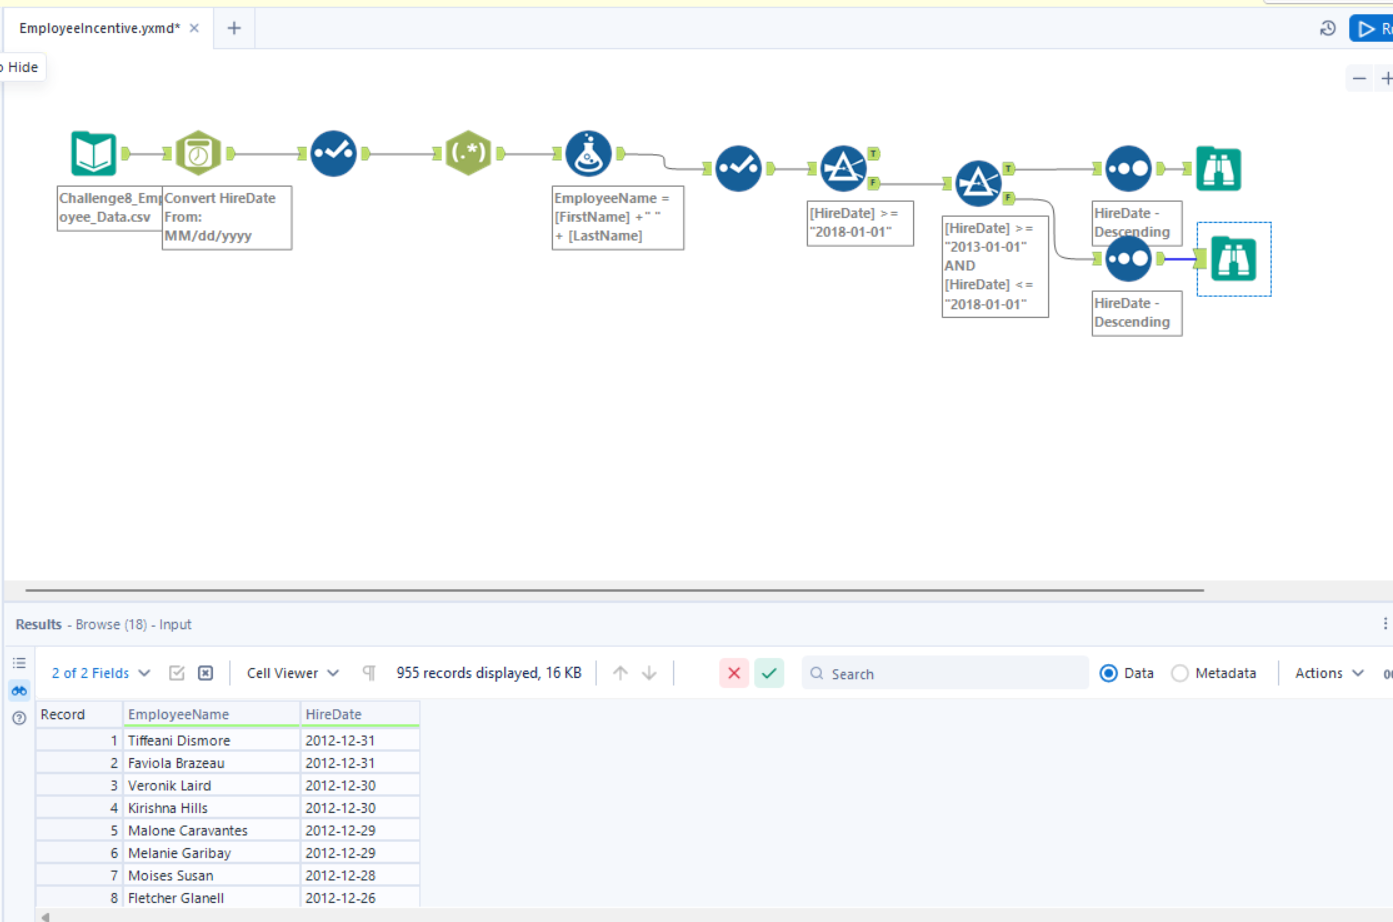Click cell Tiffeani Dismore

coord(211,740)
